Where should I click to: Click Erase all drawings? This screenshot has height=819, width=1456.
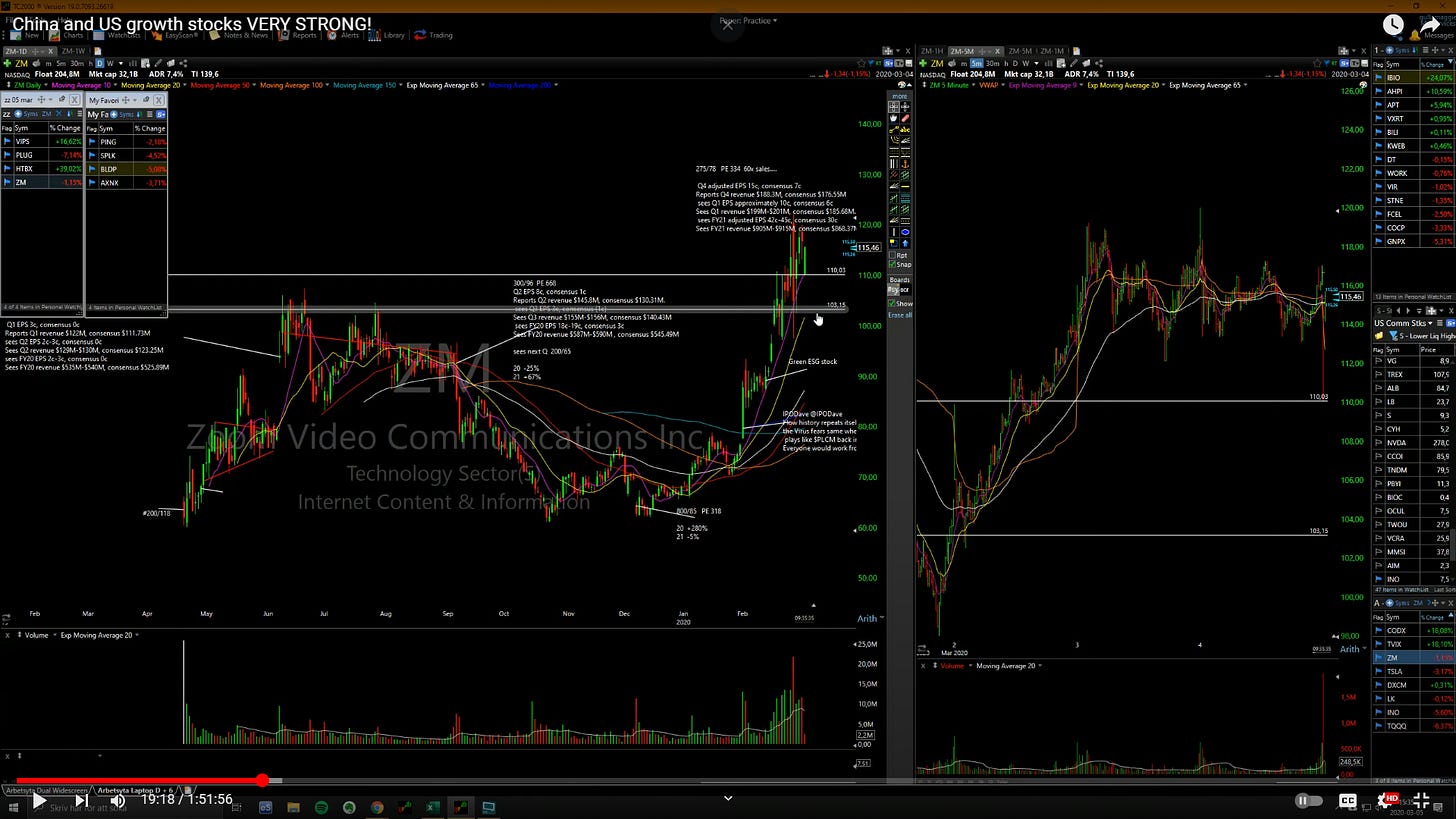pos(900,315)
